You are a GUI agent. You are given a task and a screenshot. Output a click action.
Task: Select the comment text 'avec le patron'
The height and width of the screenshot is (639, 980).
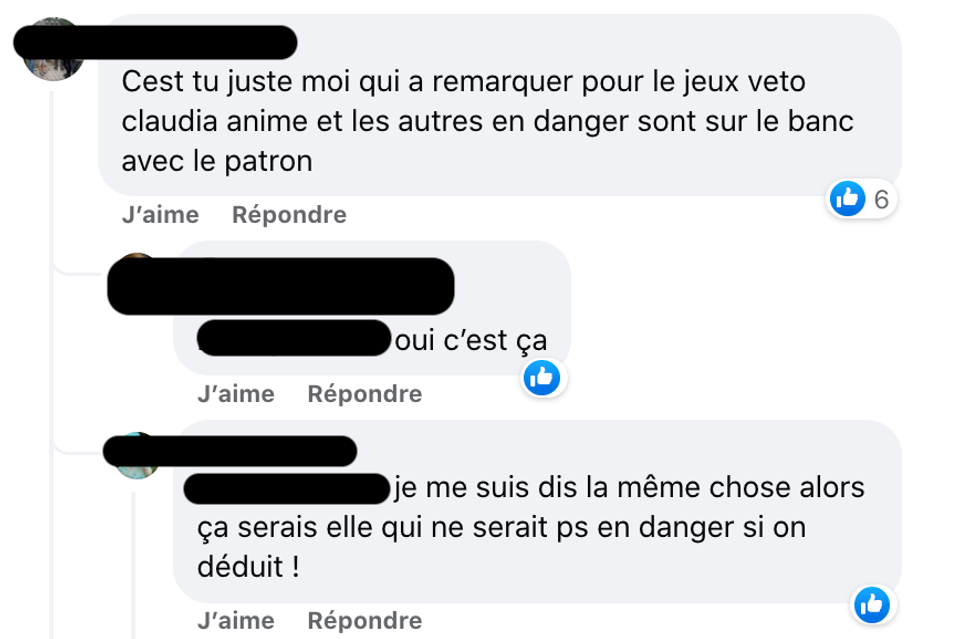point(217,161)
